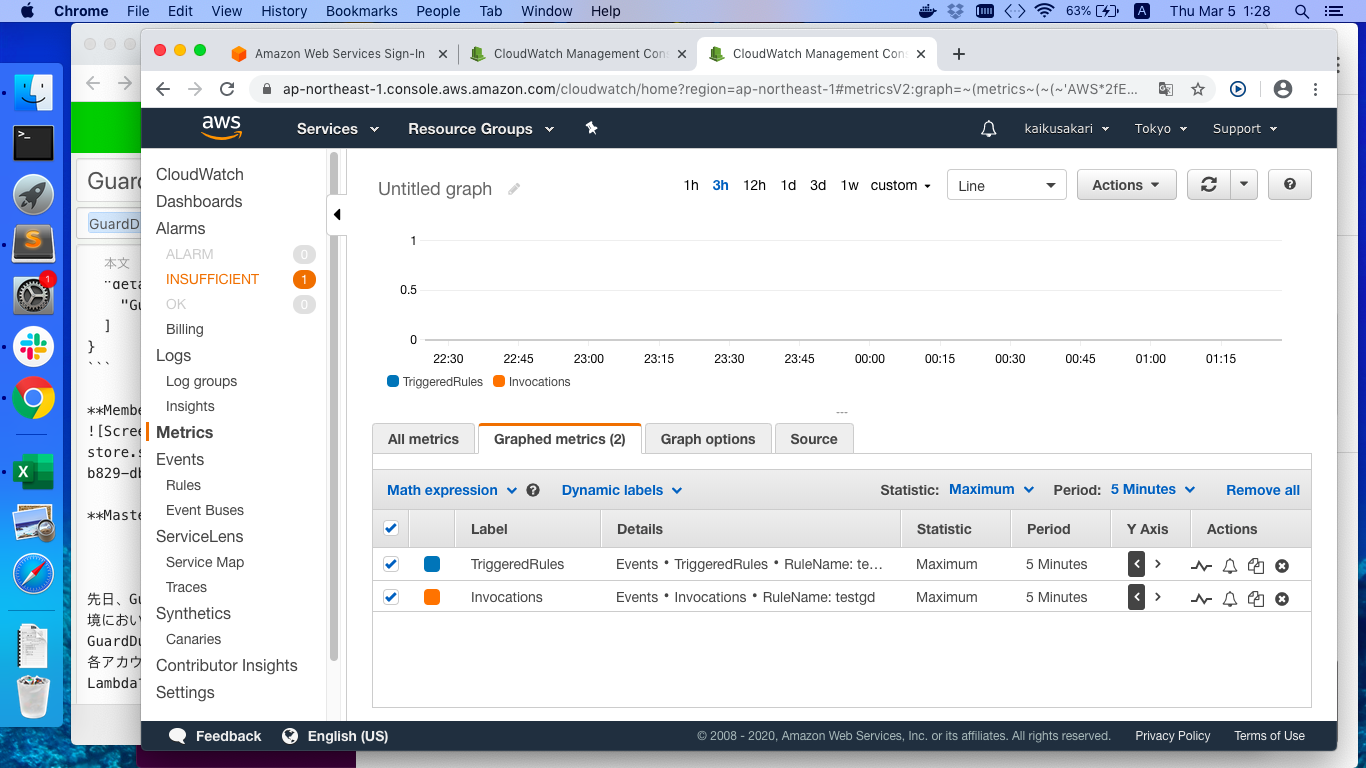Screen dimensions: 1366x768
Task: Open Log groups in the sidebar
Action: point(201,381)
